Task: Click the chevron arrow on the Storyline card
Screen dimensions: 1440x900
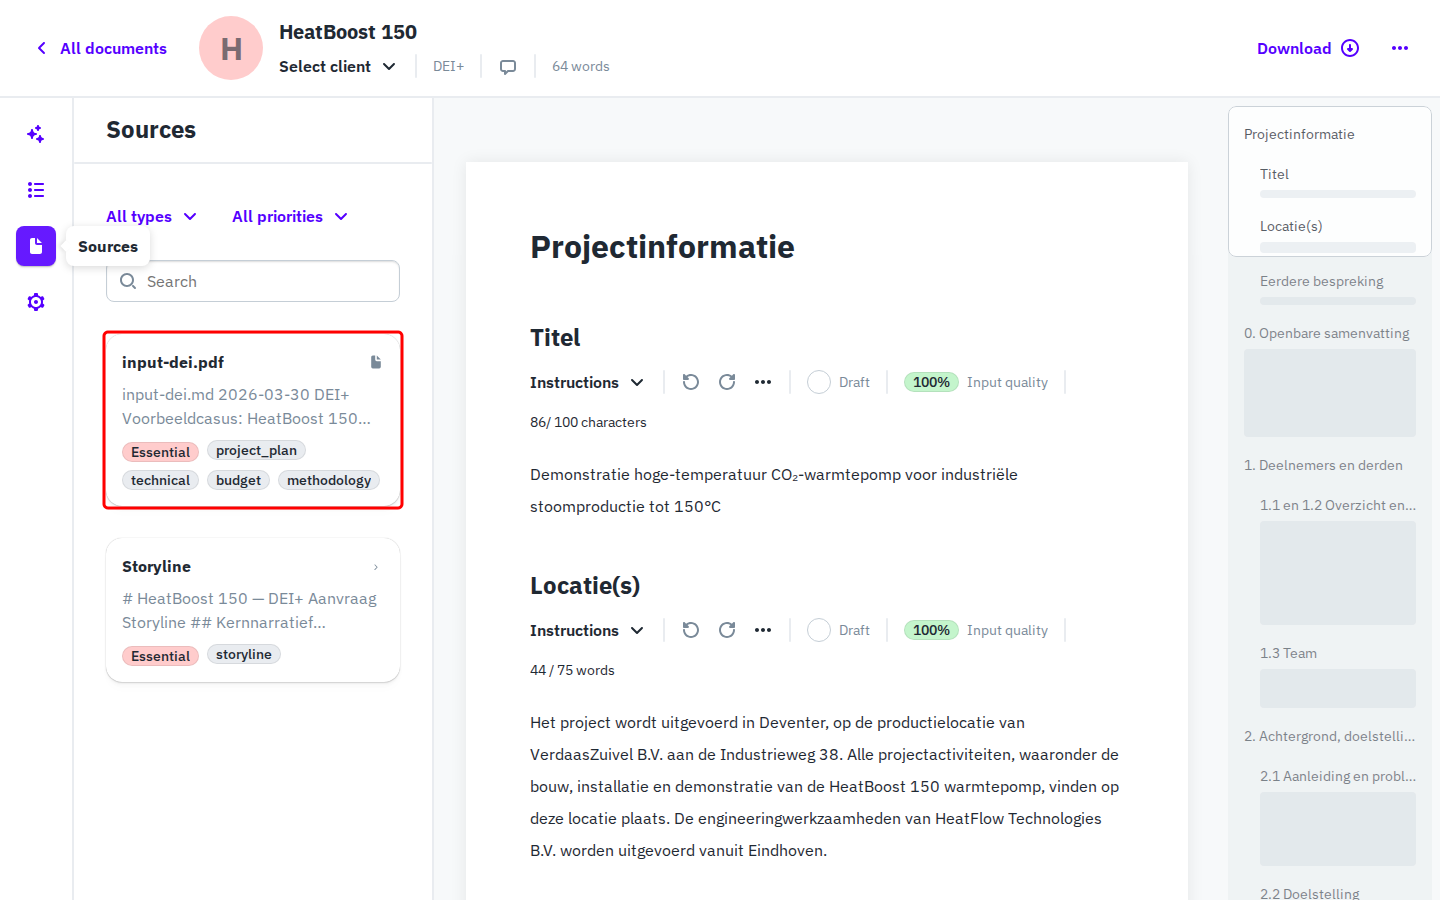Action: click(x=376, y=567)
